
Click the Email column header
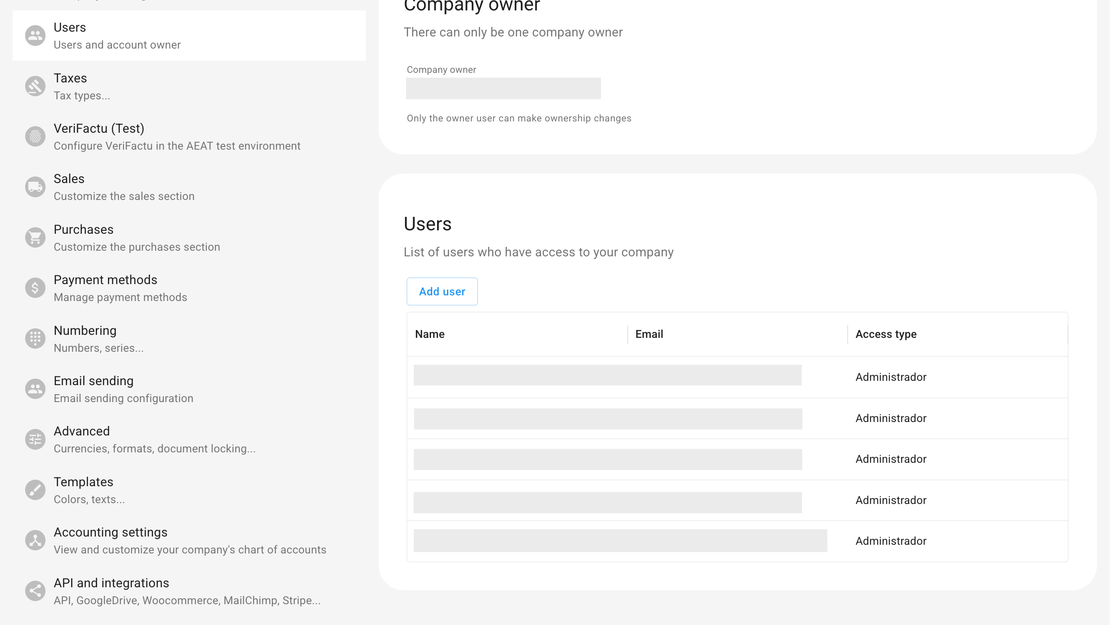[649, 334]
